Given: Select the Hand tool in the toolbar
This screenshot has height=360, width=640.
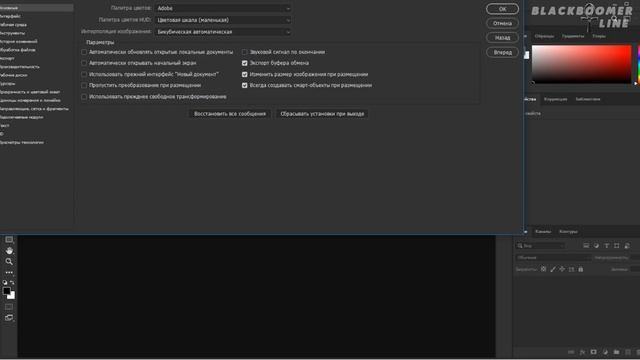Looking at the screenshot, I should 9,251.
